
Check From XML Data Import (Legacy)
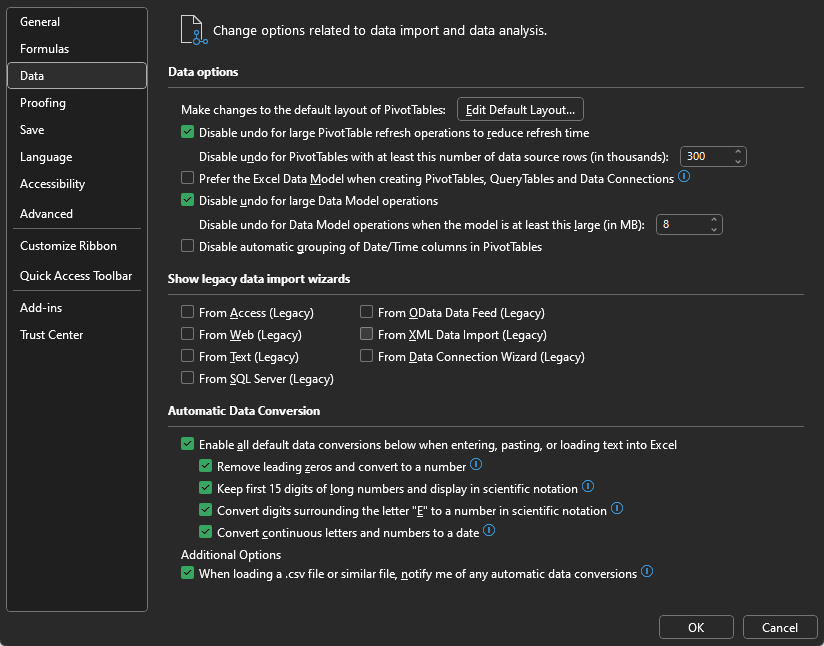[x=366, y=334]
